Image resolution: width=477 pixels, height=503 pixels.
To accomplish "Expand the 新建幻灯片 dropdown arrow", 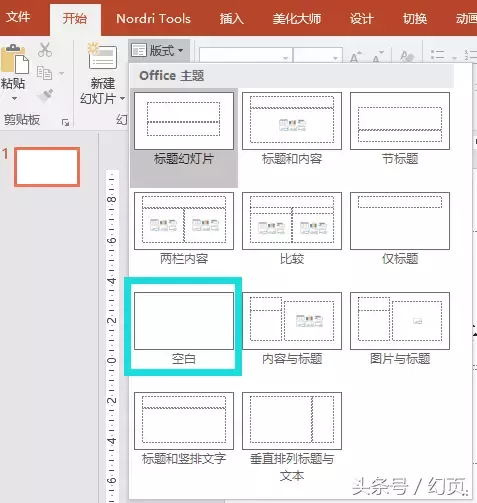I will tap(122, 99).
